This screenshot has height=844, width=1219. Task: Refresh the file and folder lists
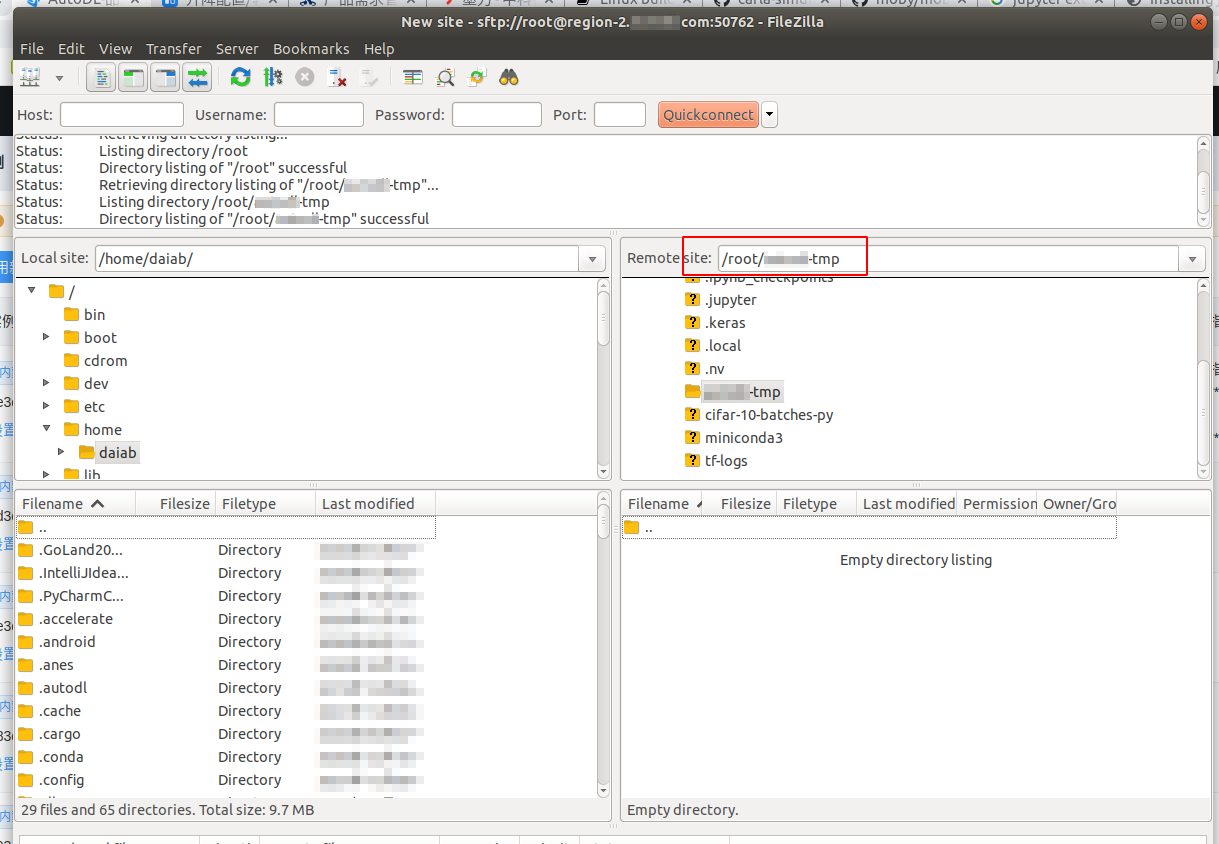[240, 77]
